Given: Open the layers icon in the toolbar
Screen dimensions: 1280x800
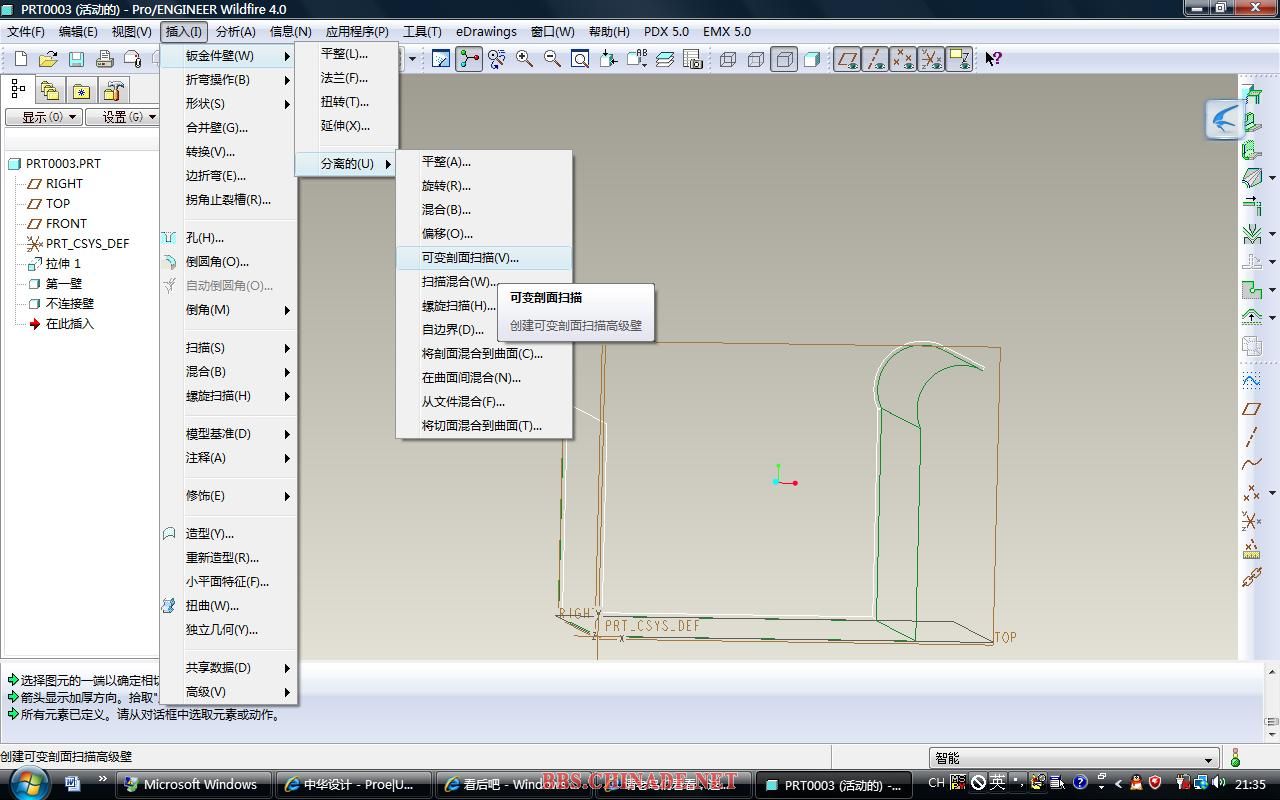Looking at the screenshot, I should click(x=665, y=59).
